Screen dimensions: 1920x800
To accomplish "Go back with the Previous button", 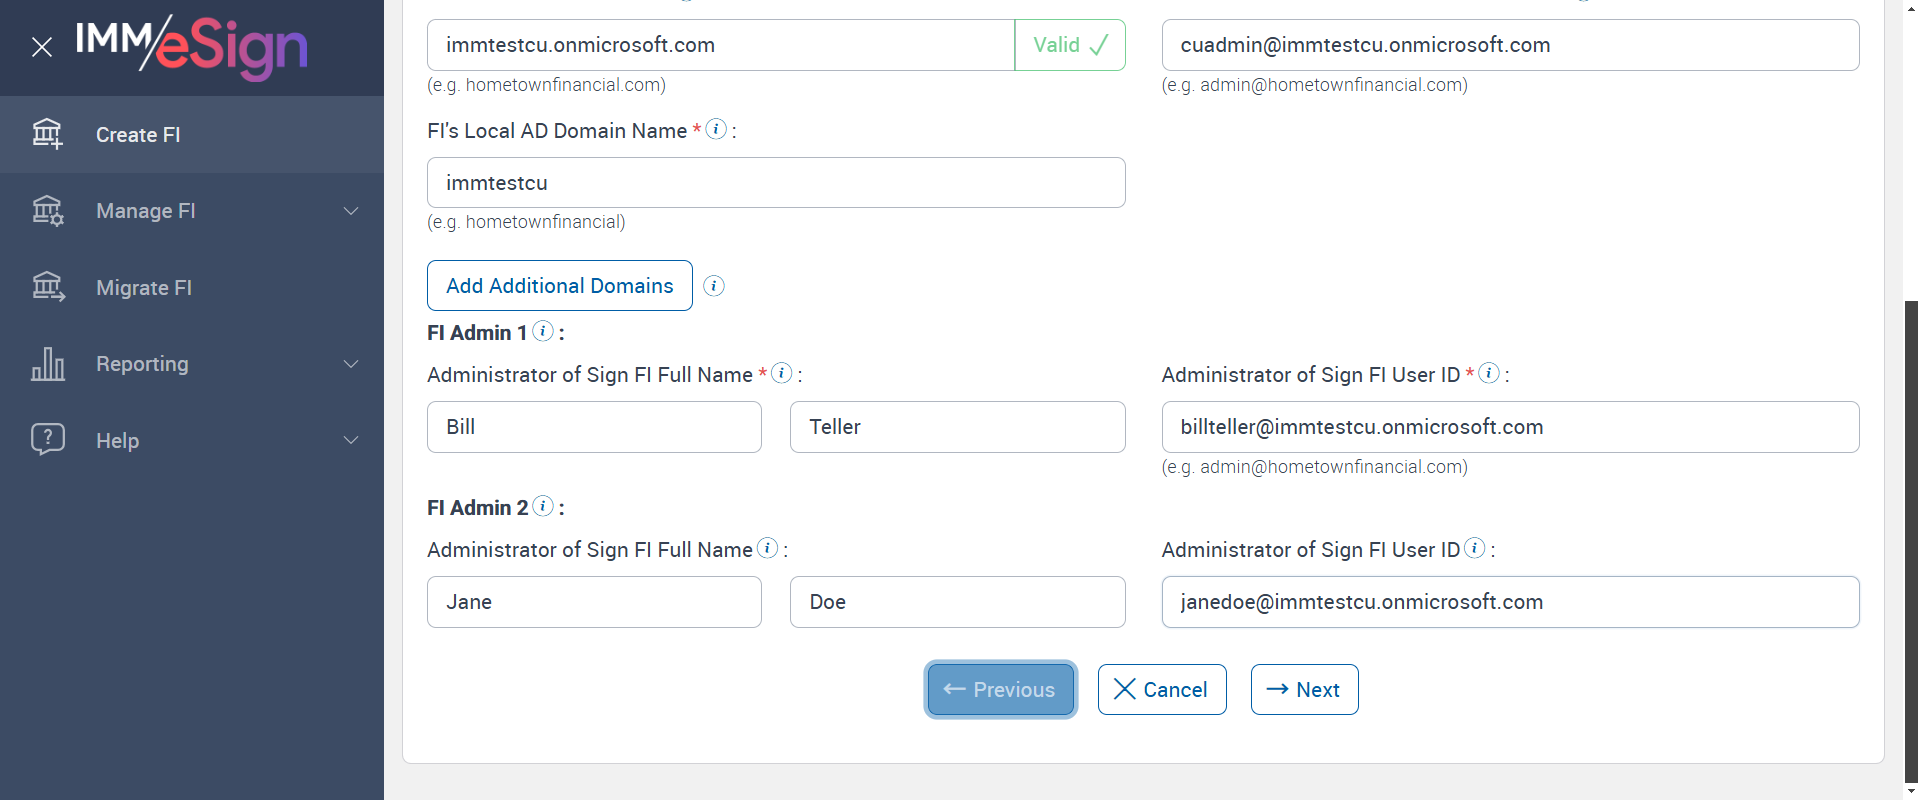I will click(x=1000, y=690).
